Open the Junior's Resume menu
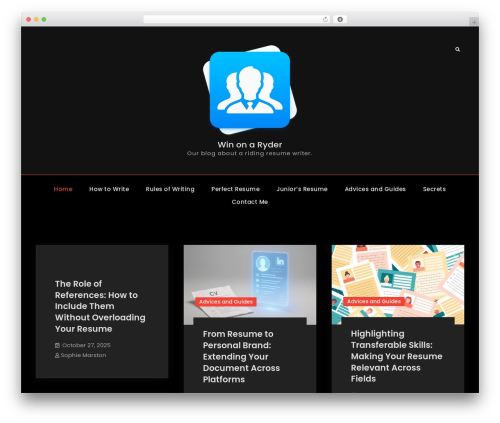 coord(302,189)
